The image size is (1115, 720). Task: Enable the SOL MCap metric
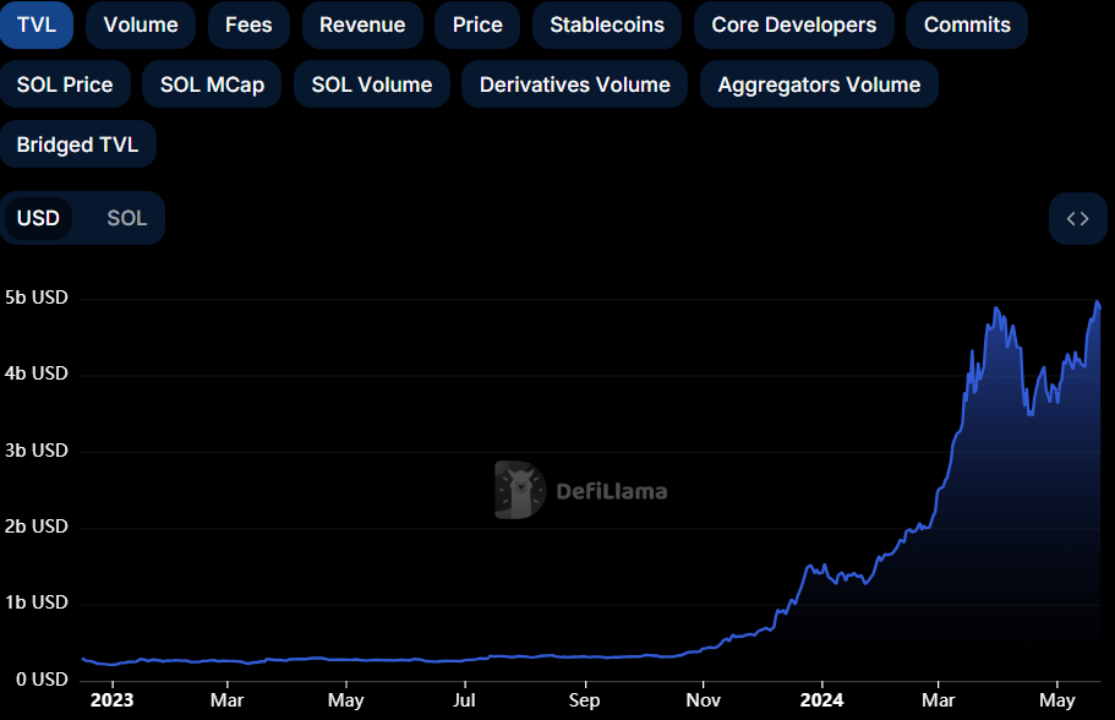[x=212, y=85]
